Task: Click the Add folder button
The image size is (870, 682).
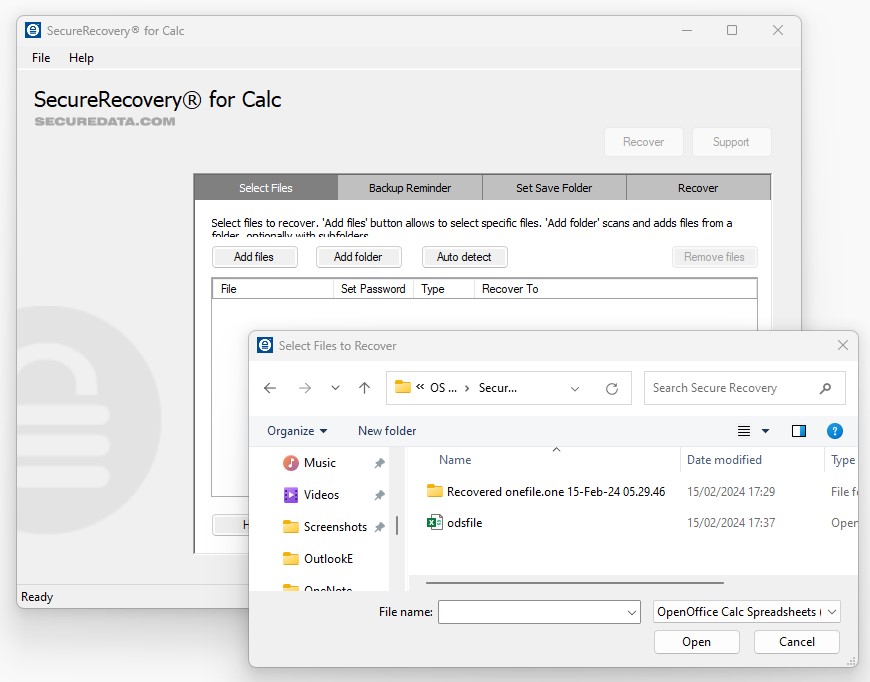Action: click(x=358, y=257)
